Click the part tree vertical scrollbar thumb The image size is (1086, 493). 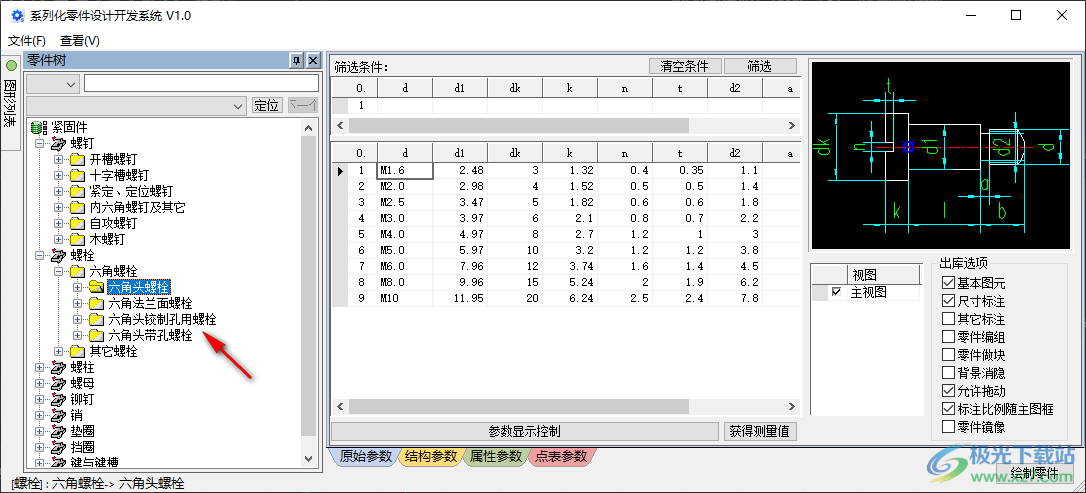pos(309,285)
